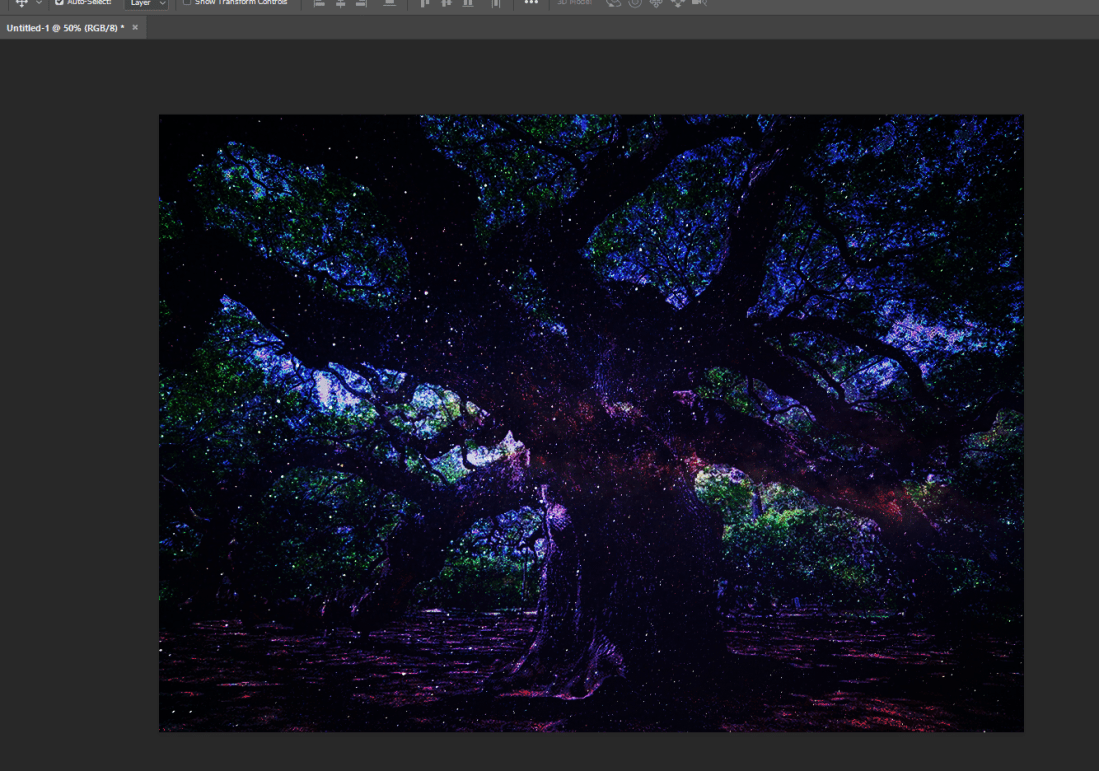Toggle the Auto-Select checkbox
Screen dimensions: 1099x771
click(x=59, y=3)
